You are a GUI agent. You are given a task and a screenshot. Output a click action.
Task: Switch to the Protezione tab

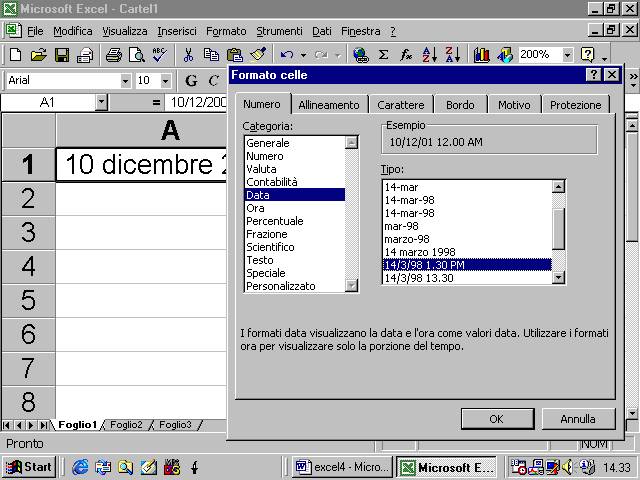(576, 105)
